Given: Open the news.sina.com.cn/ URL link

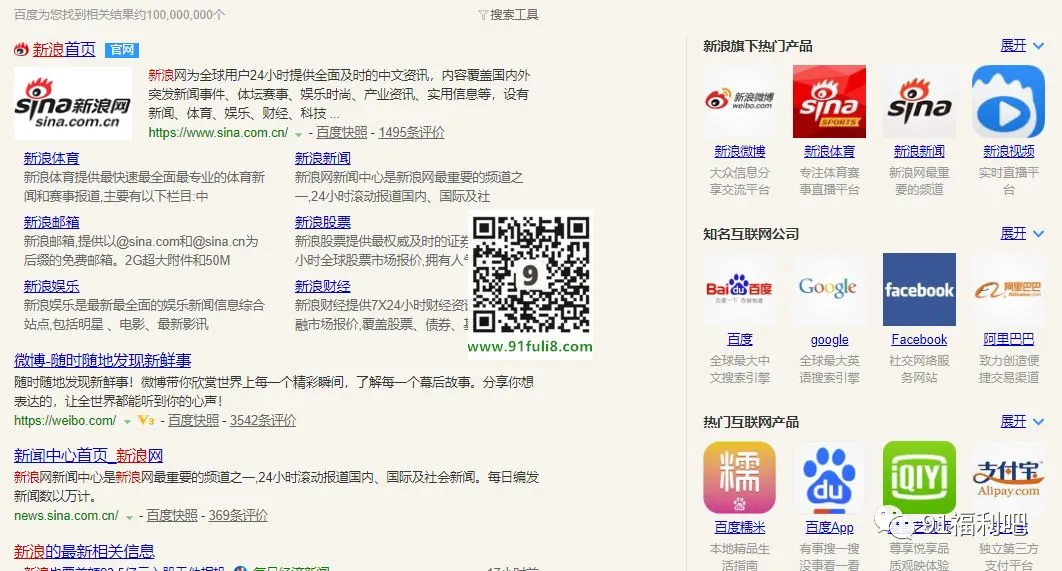Looking at the screenshot, I should pos(66,515).
